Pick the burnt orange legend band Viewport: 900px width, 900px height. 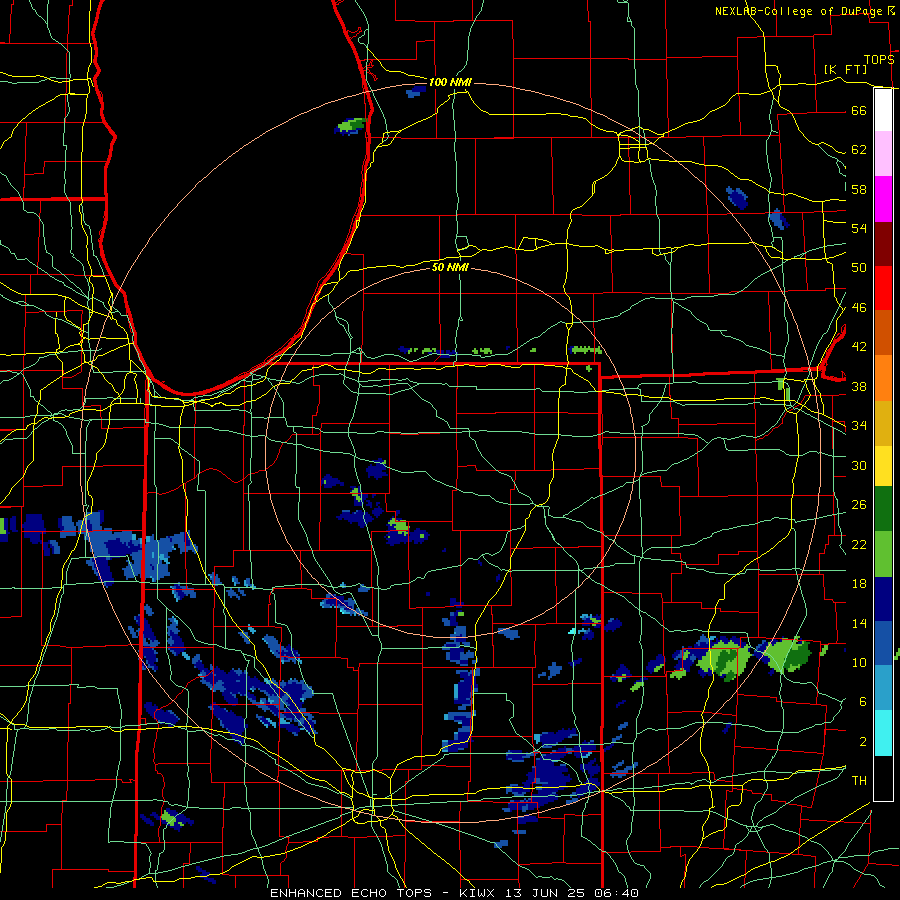point(883,333)
